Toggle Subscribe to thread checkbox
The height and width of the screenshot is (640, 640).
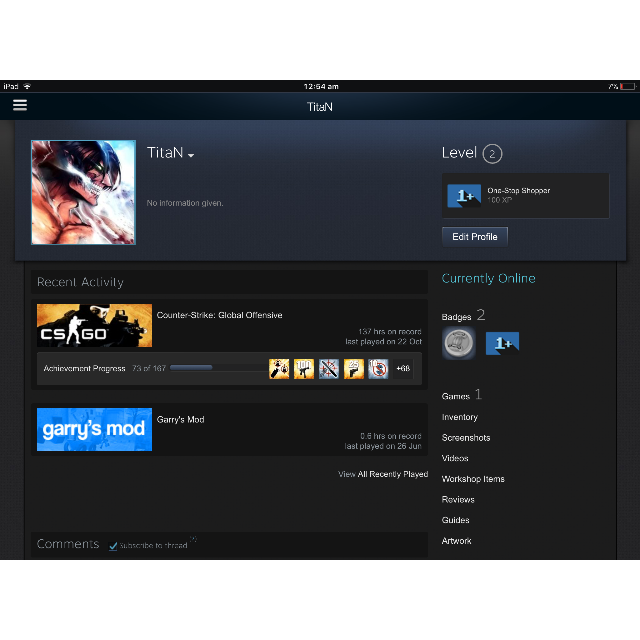(113, 546)
